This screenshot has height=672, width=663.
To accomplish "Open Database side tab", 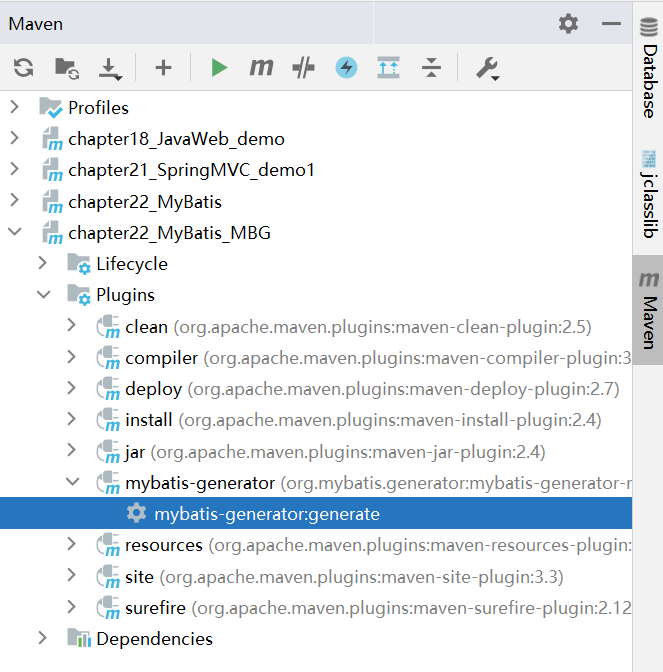I will pos(649,69).
